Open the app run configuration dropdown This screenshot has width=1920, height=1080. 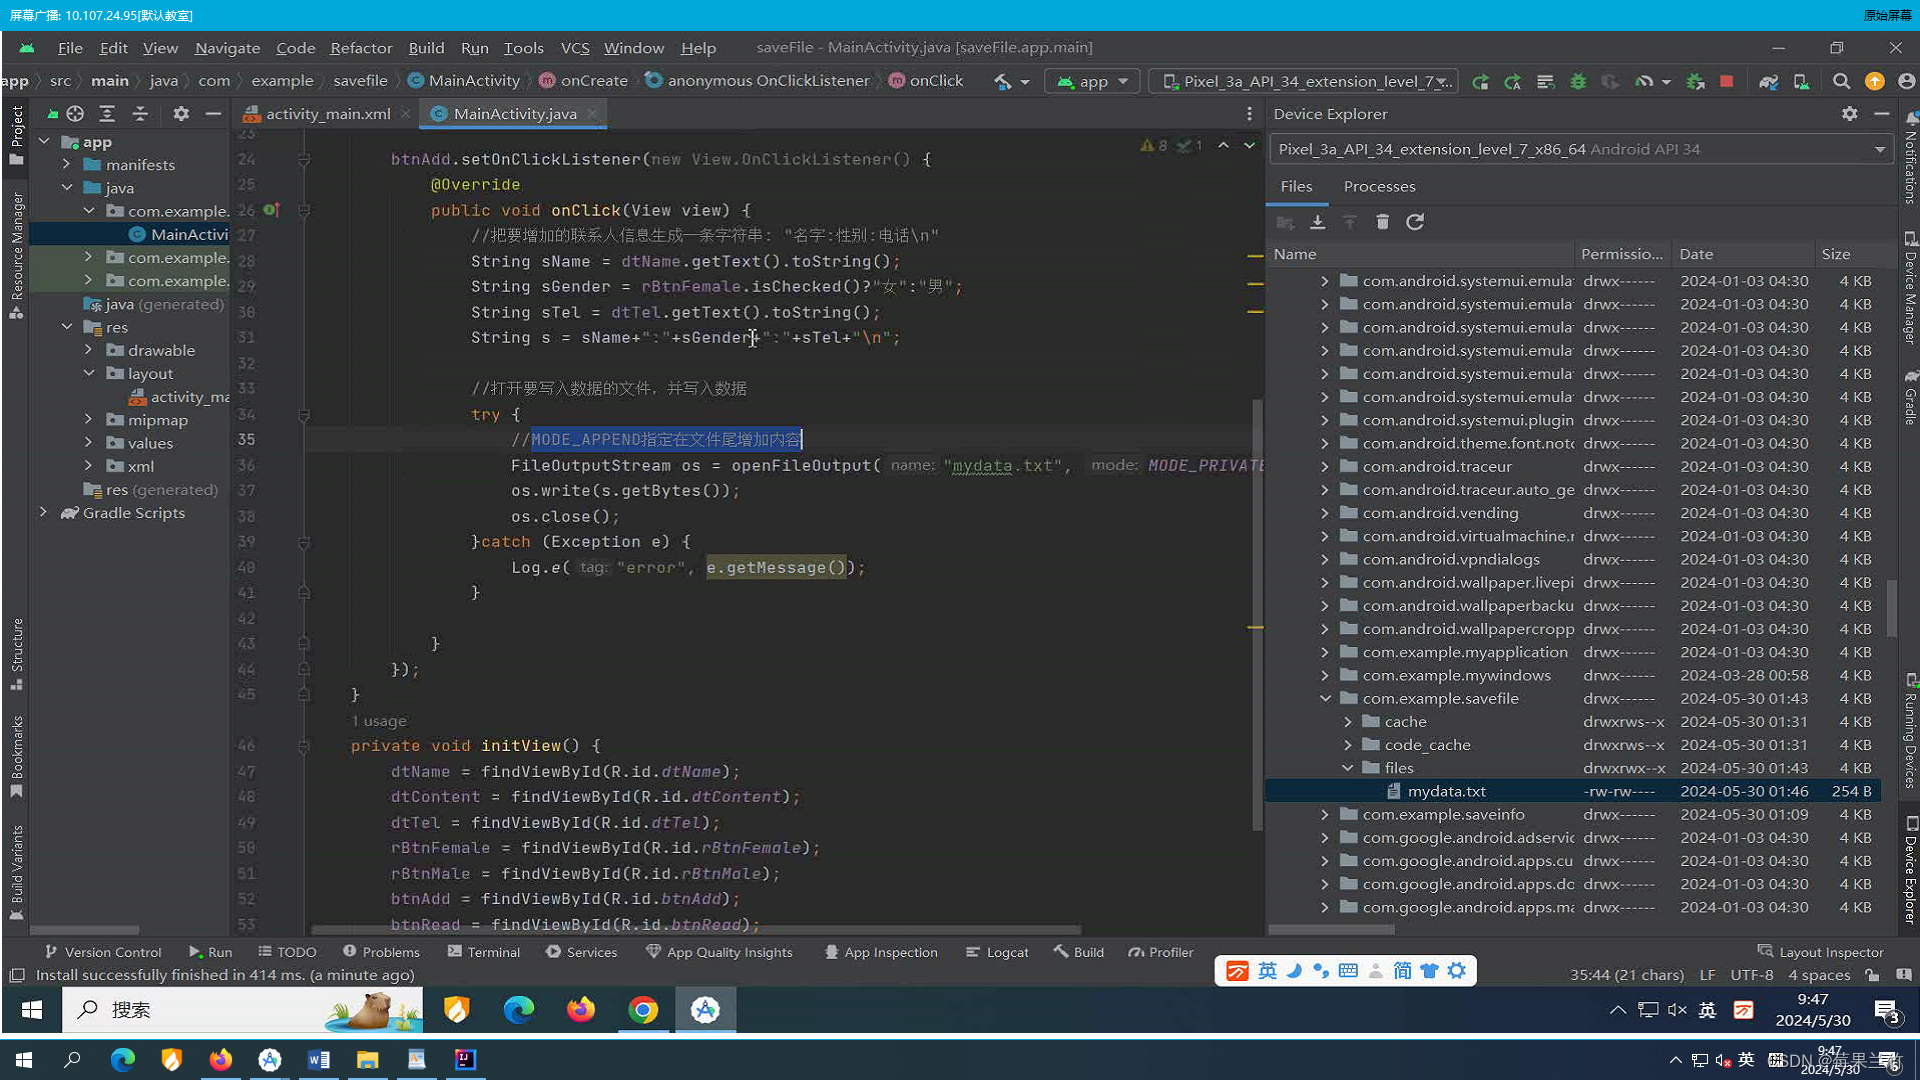[x=1093, y=81]
